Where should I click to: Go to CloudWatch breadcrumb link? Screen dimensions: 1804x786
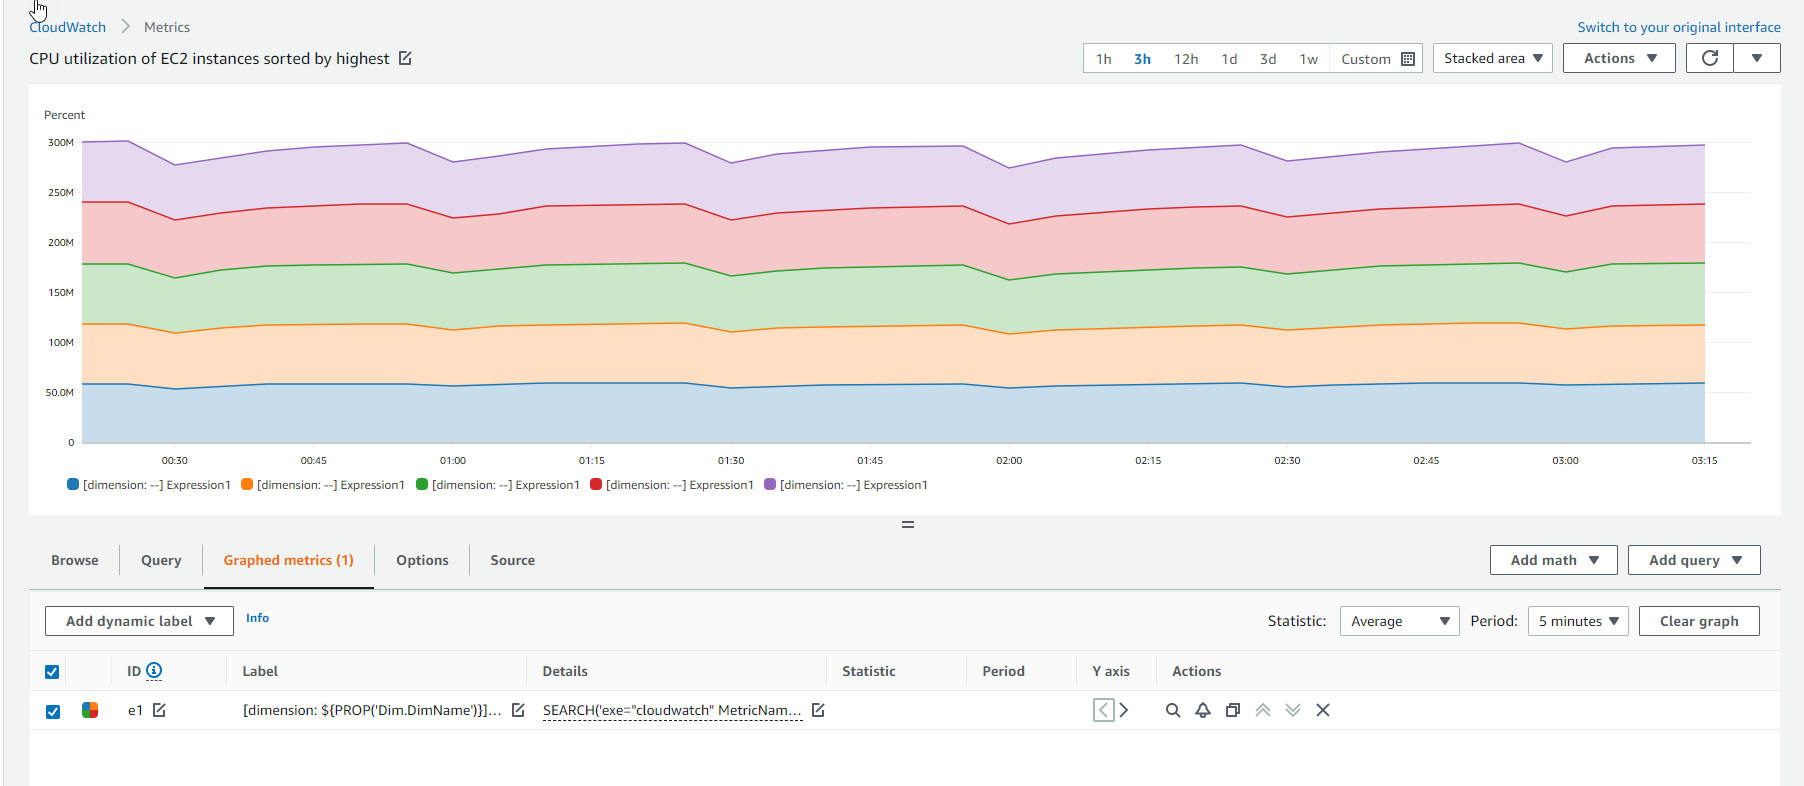pos(68,27)
